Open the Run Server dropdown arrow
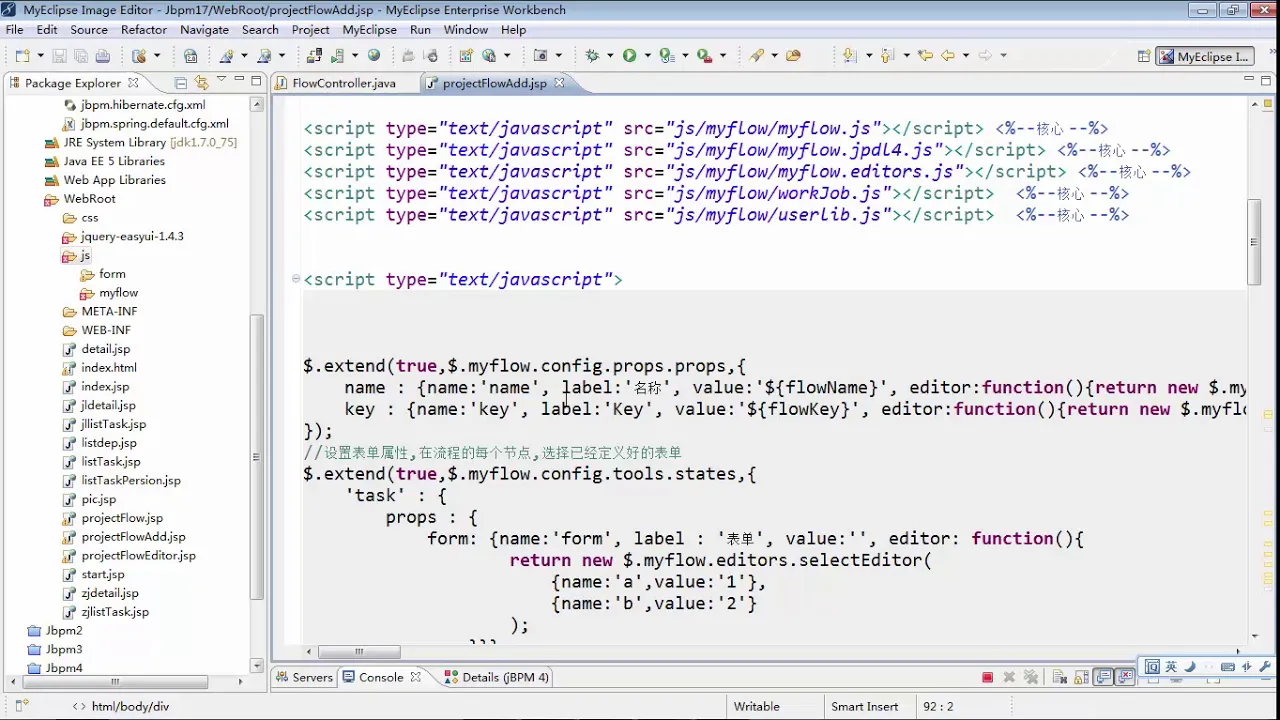Image resolution: width=1280 pixels, height=720 pixels. click(x=355, y=56)
